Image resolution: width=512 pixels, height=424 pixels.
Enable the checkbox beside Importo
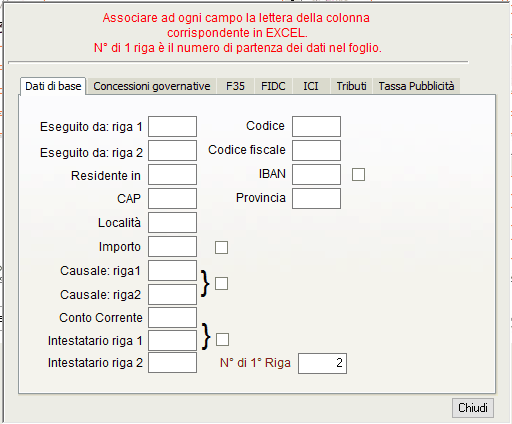pos(221,247)
